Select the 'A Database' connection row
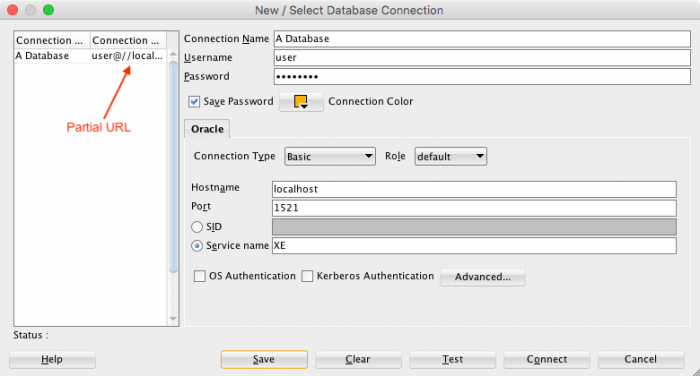The image size is (700, 376). [x=90, y=56]
